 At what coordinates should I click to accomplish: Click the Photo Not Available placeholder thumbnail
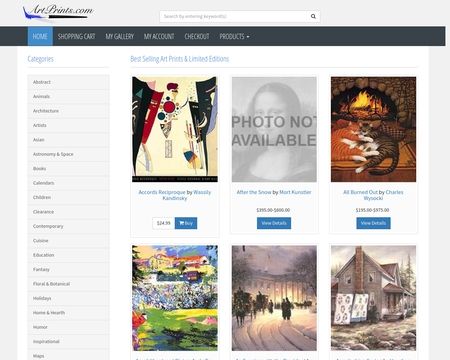[274, 129]
